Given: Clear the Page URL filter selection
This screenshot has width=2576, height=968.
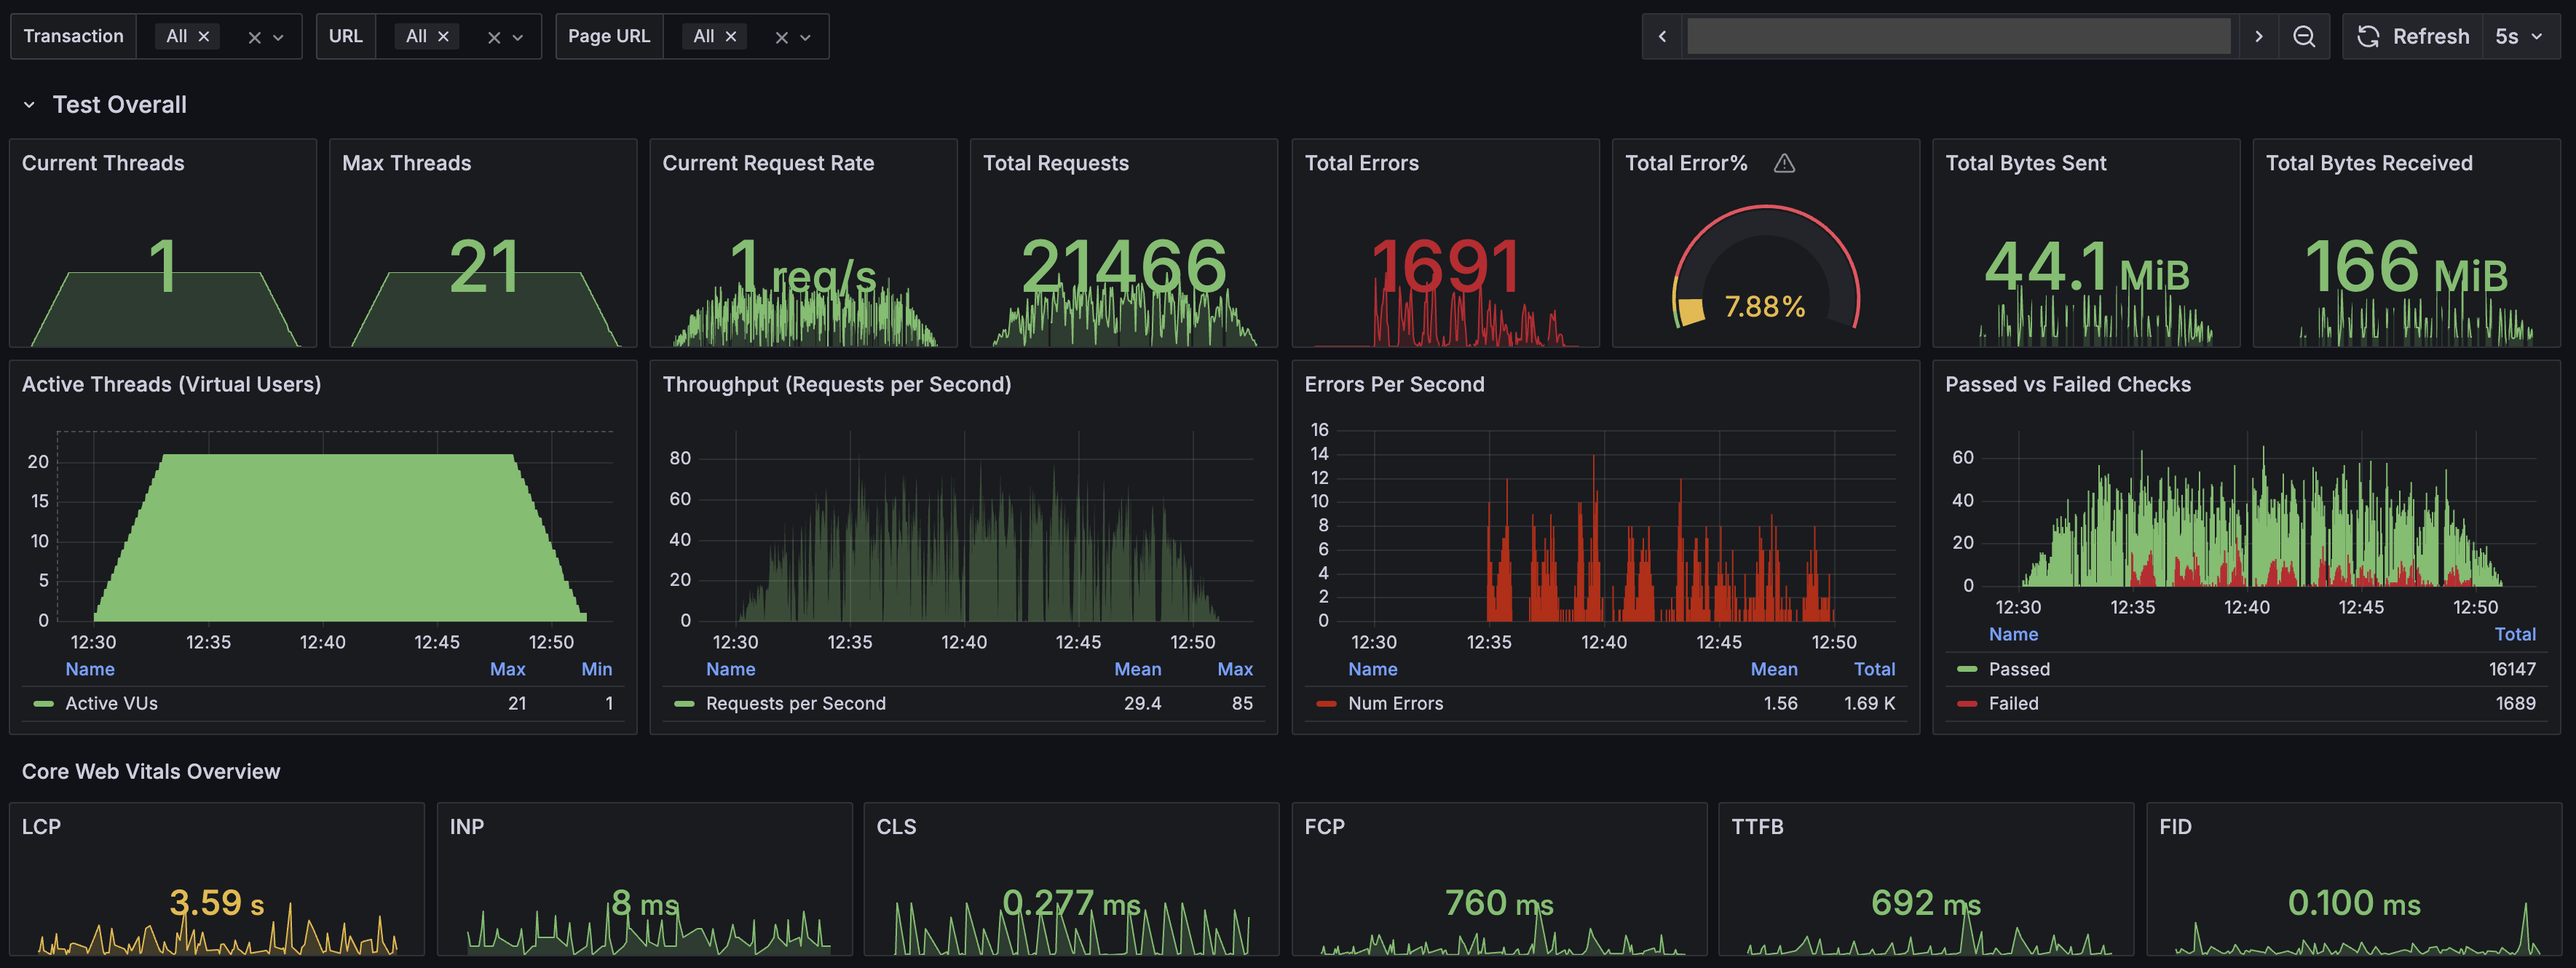Looking at the screenshot, I should click(782, 37).
